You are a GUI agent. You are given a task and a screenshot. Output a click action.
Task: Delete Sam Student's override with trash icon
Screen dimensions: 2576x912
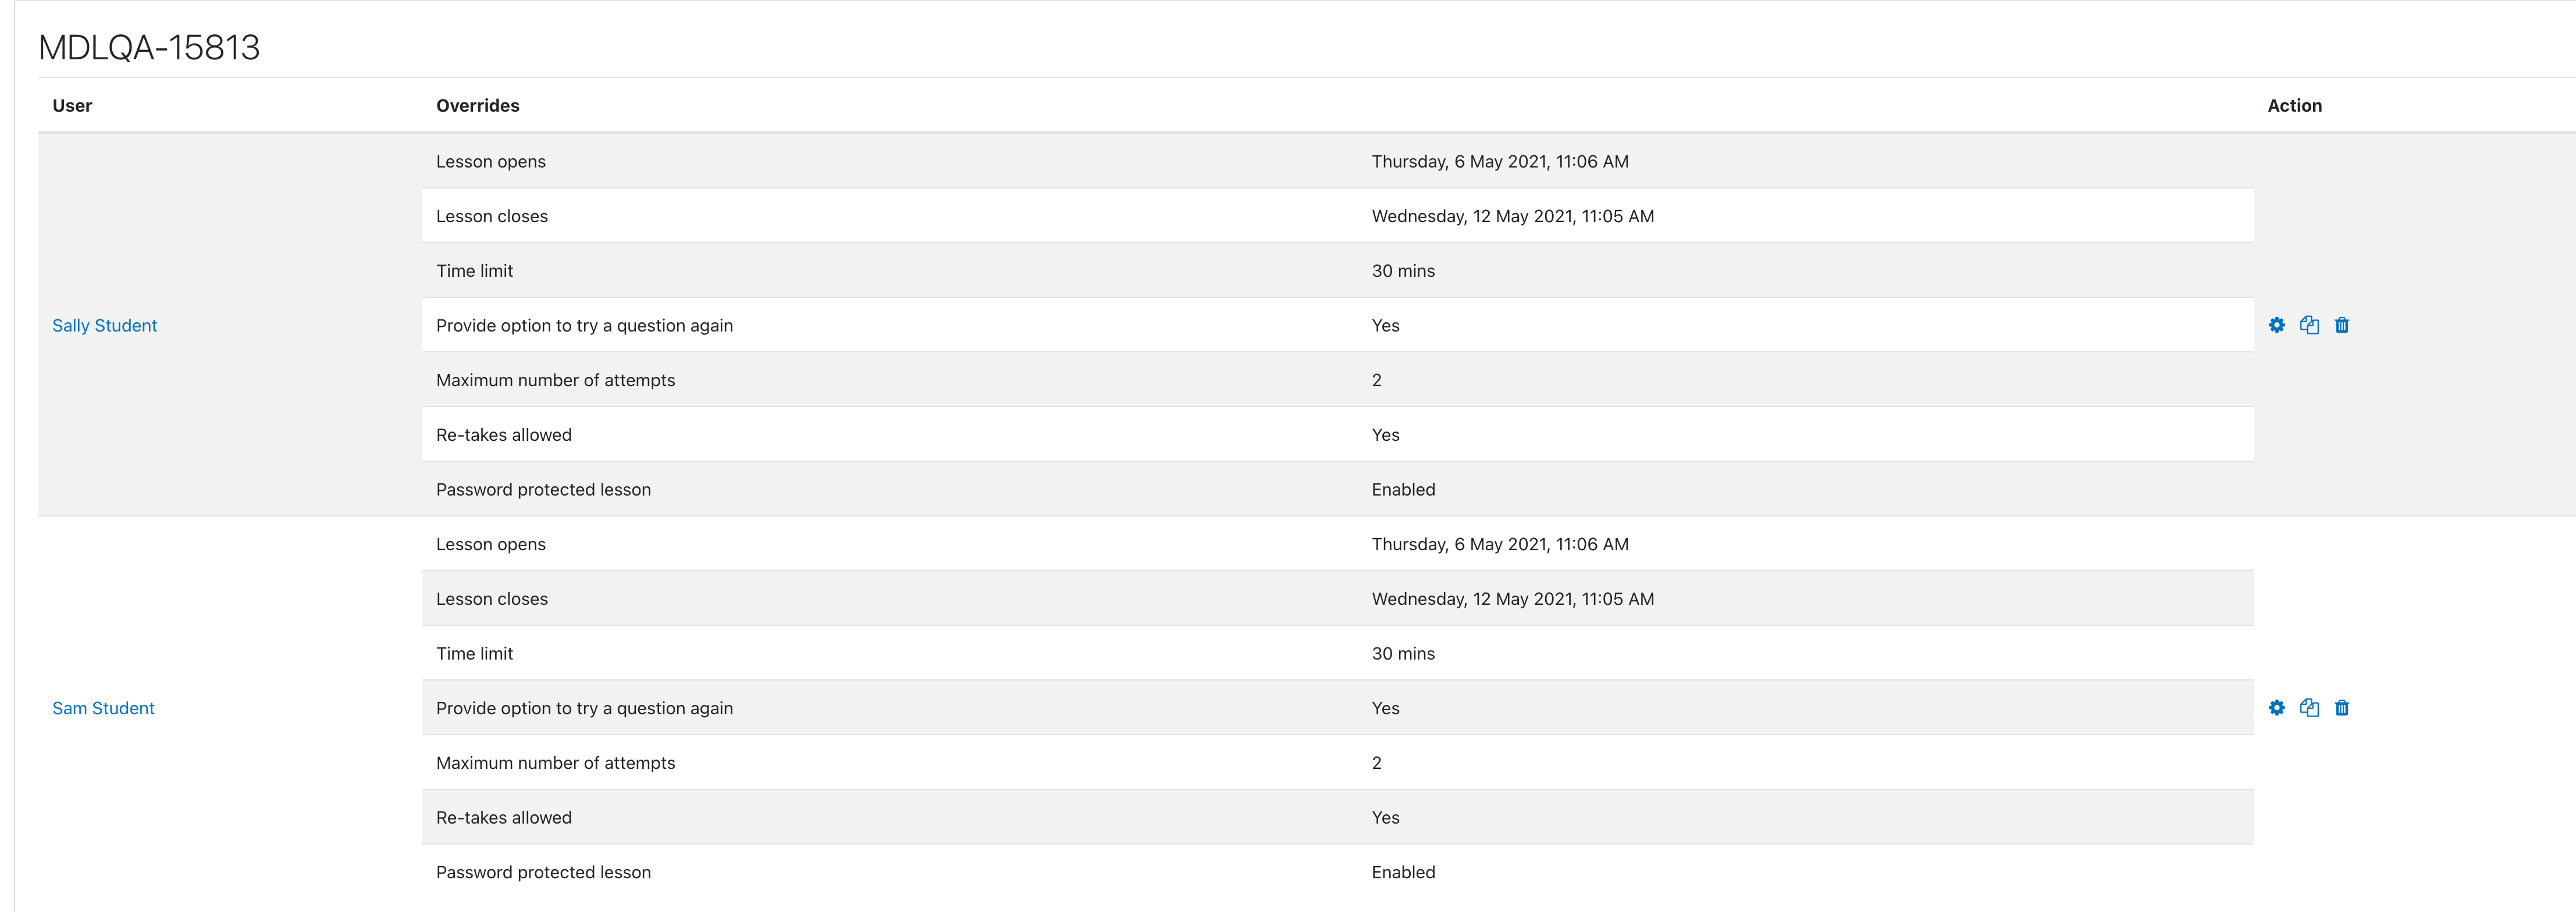point(2342,708)
